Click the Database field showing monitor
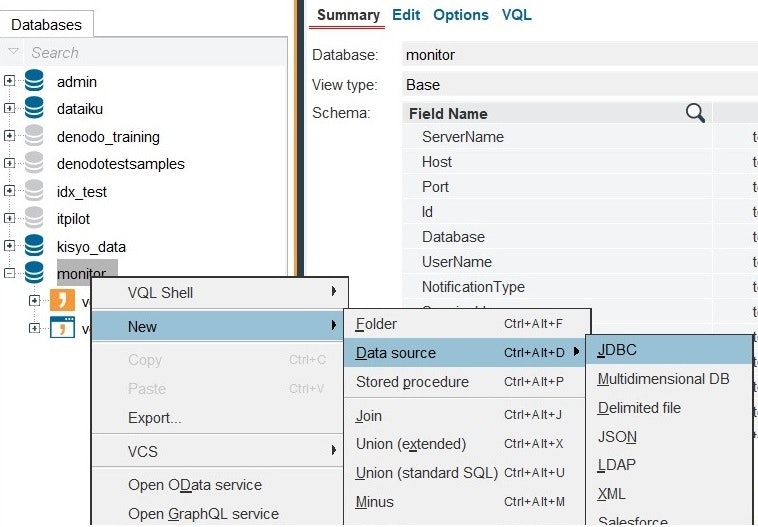Viewport: 758px width, 527px height. pos(580,55)
